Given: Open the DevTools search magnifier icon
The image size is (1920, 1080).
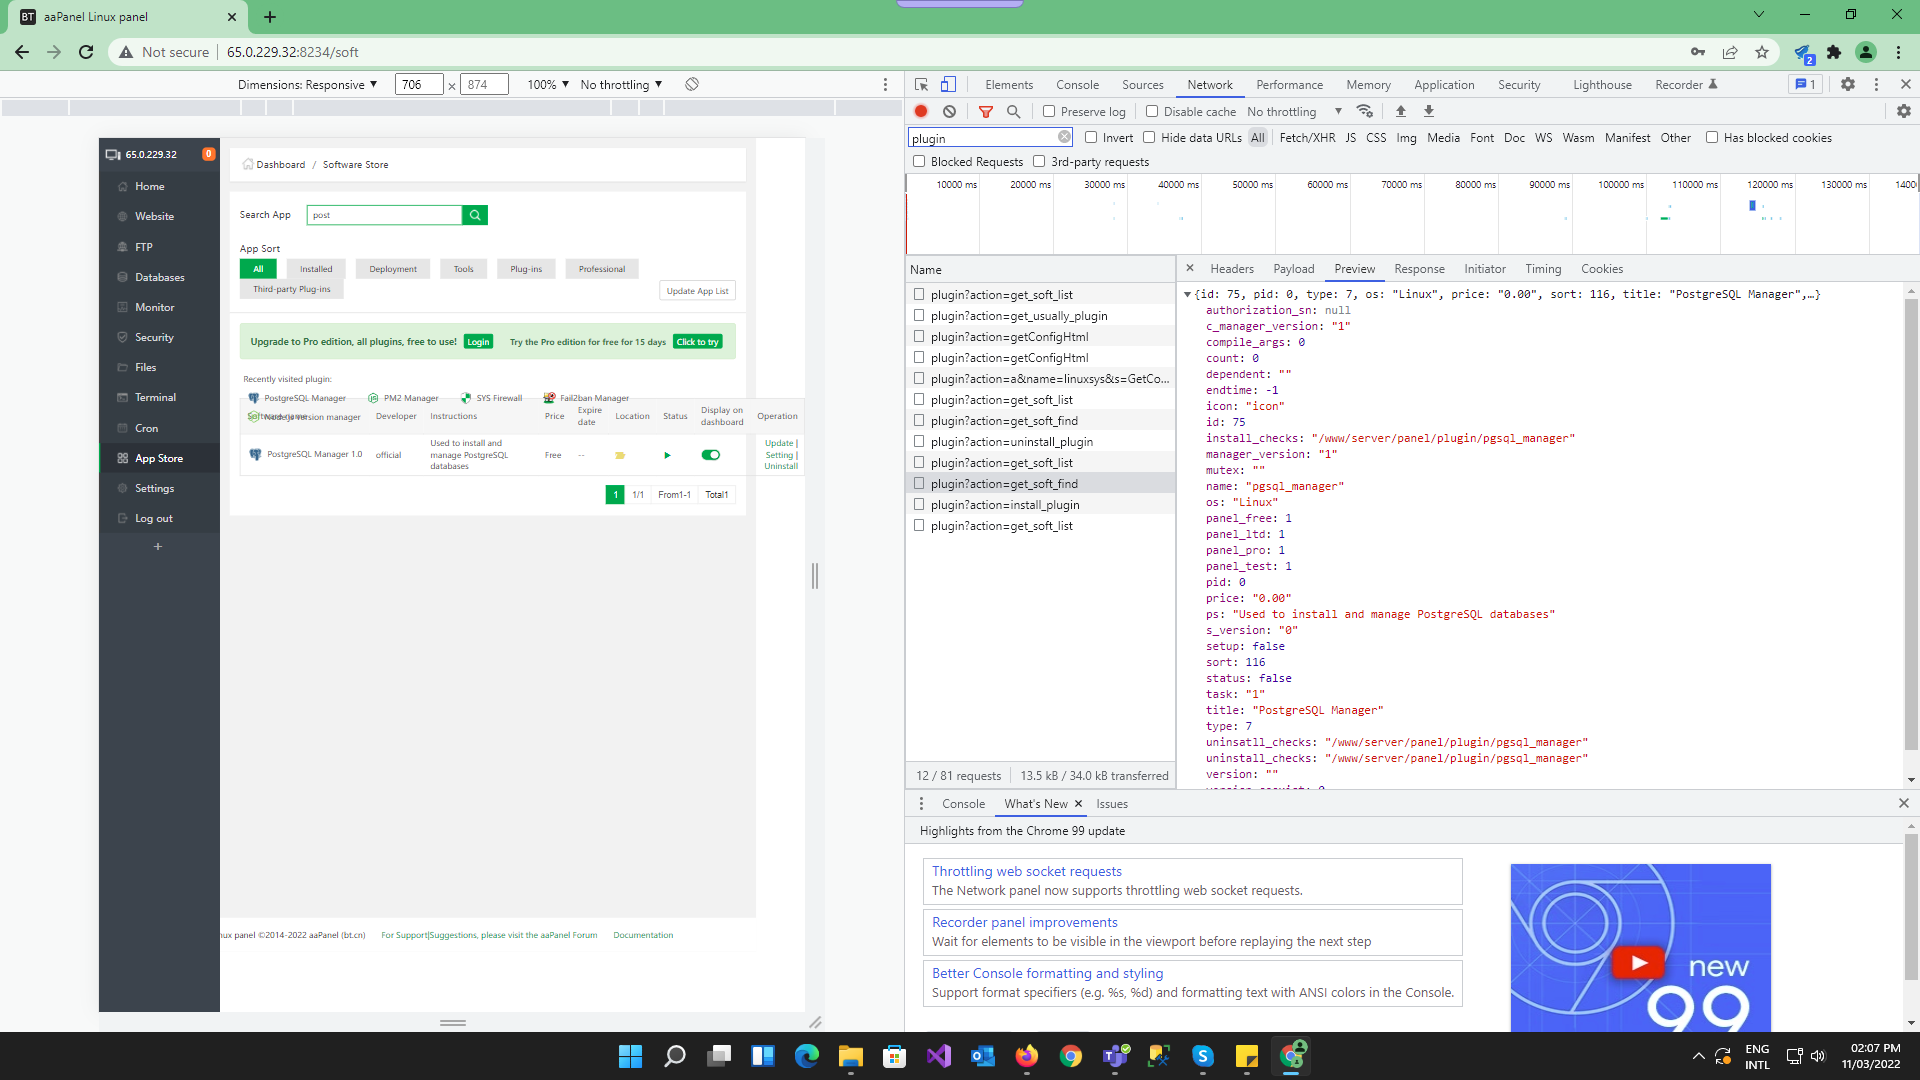Looking at the screenshot, I should click(1013, 111).
